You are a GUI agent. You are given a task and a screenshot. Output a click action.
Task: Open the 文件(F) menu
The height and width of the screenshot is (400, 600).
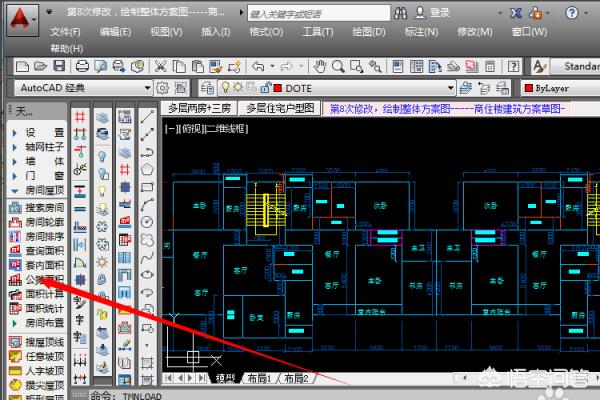(65, 32)
